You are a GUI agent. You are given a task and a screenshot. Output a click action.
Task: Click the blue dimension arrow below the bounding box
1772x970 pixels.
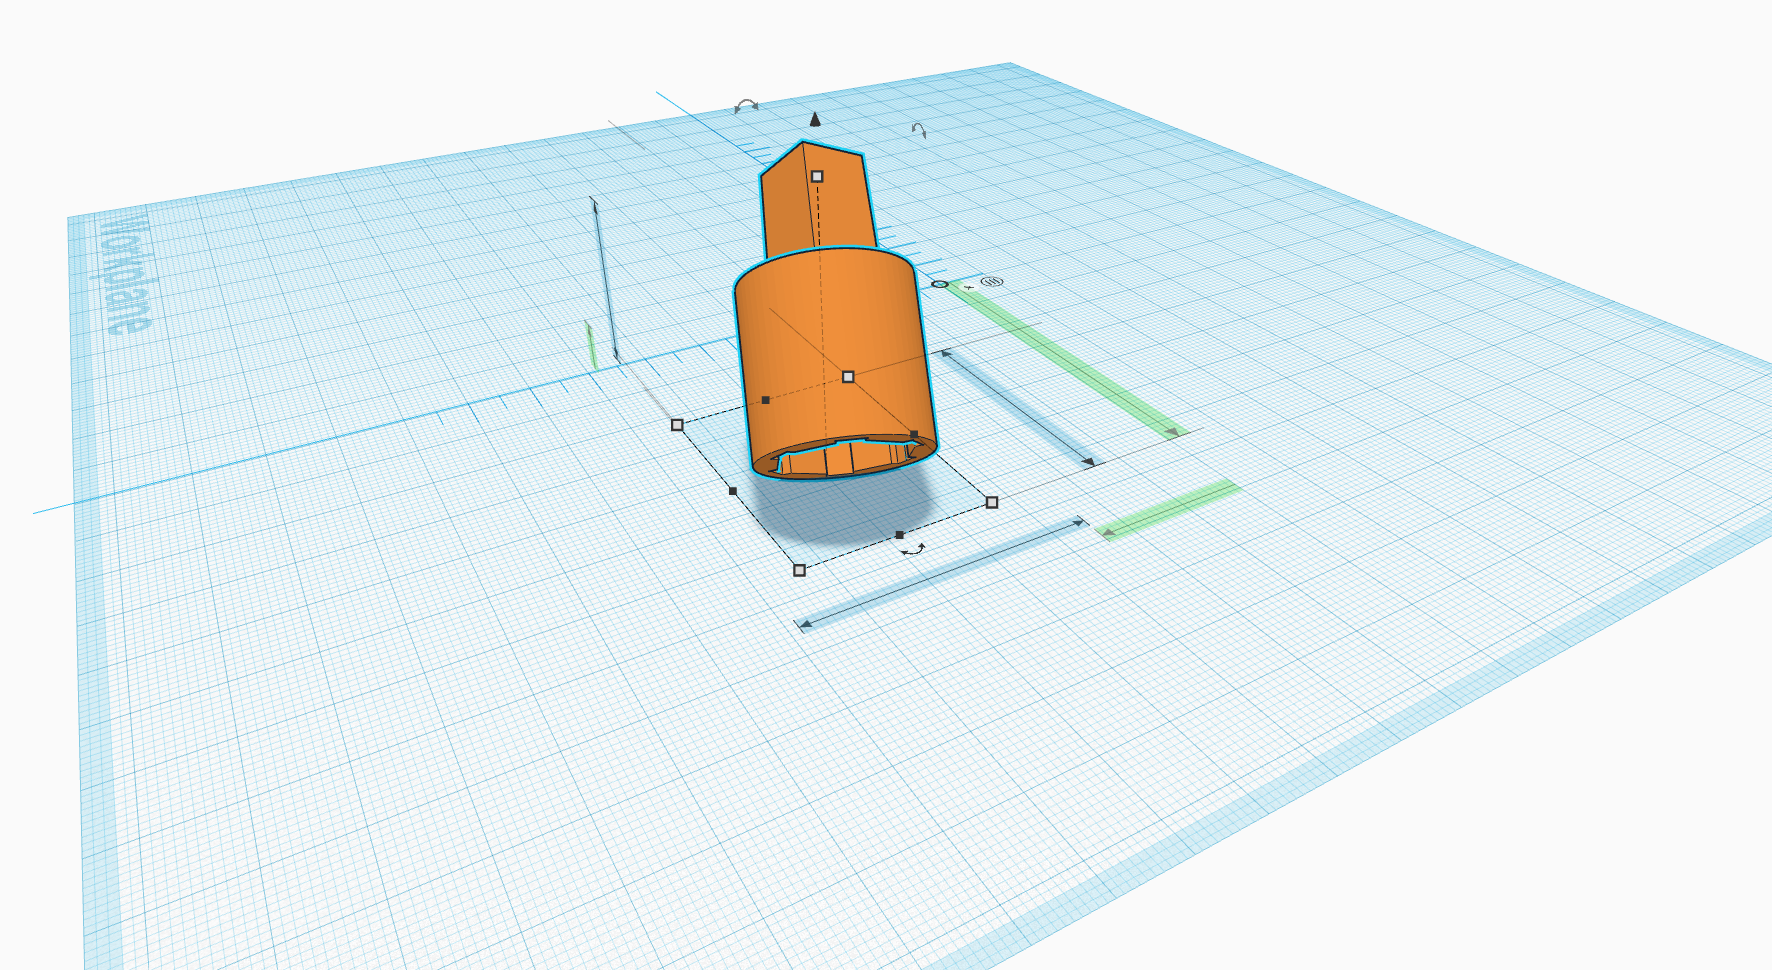point(941,573)
